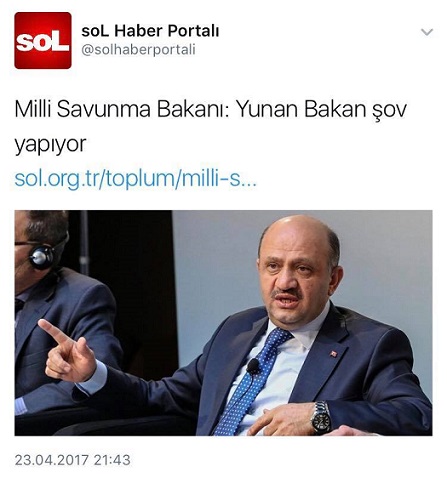This screenshot has height=478, width=447.
Task: Open the attached news photo
Action: tap(223, 323)
